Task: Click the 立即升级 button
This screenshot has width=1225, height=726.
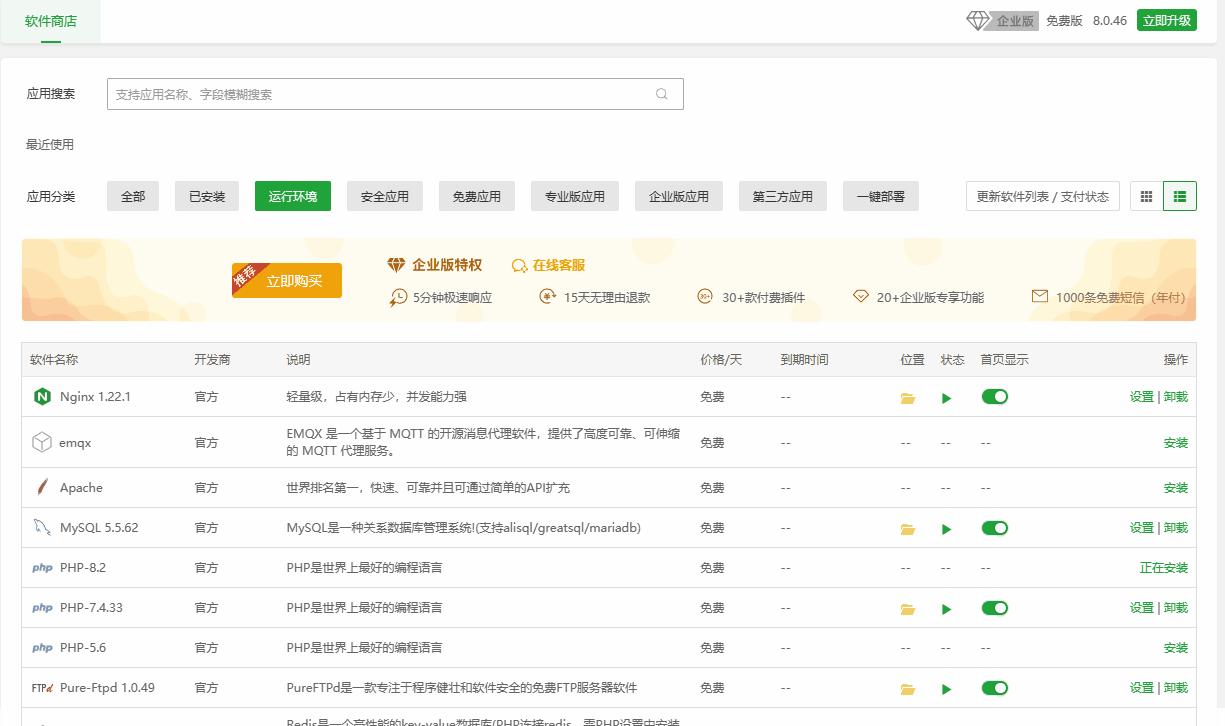Action: tap(1167, 21)
